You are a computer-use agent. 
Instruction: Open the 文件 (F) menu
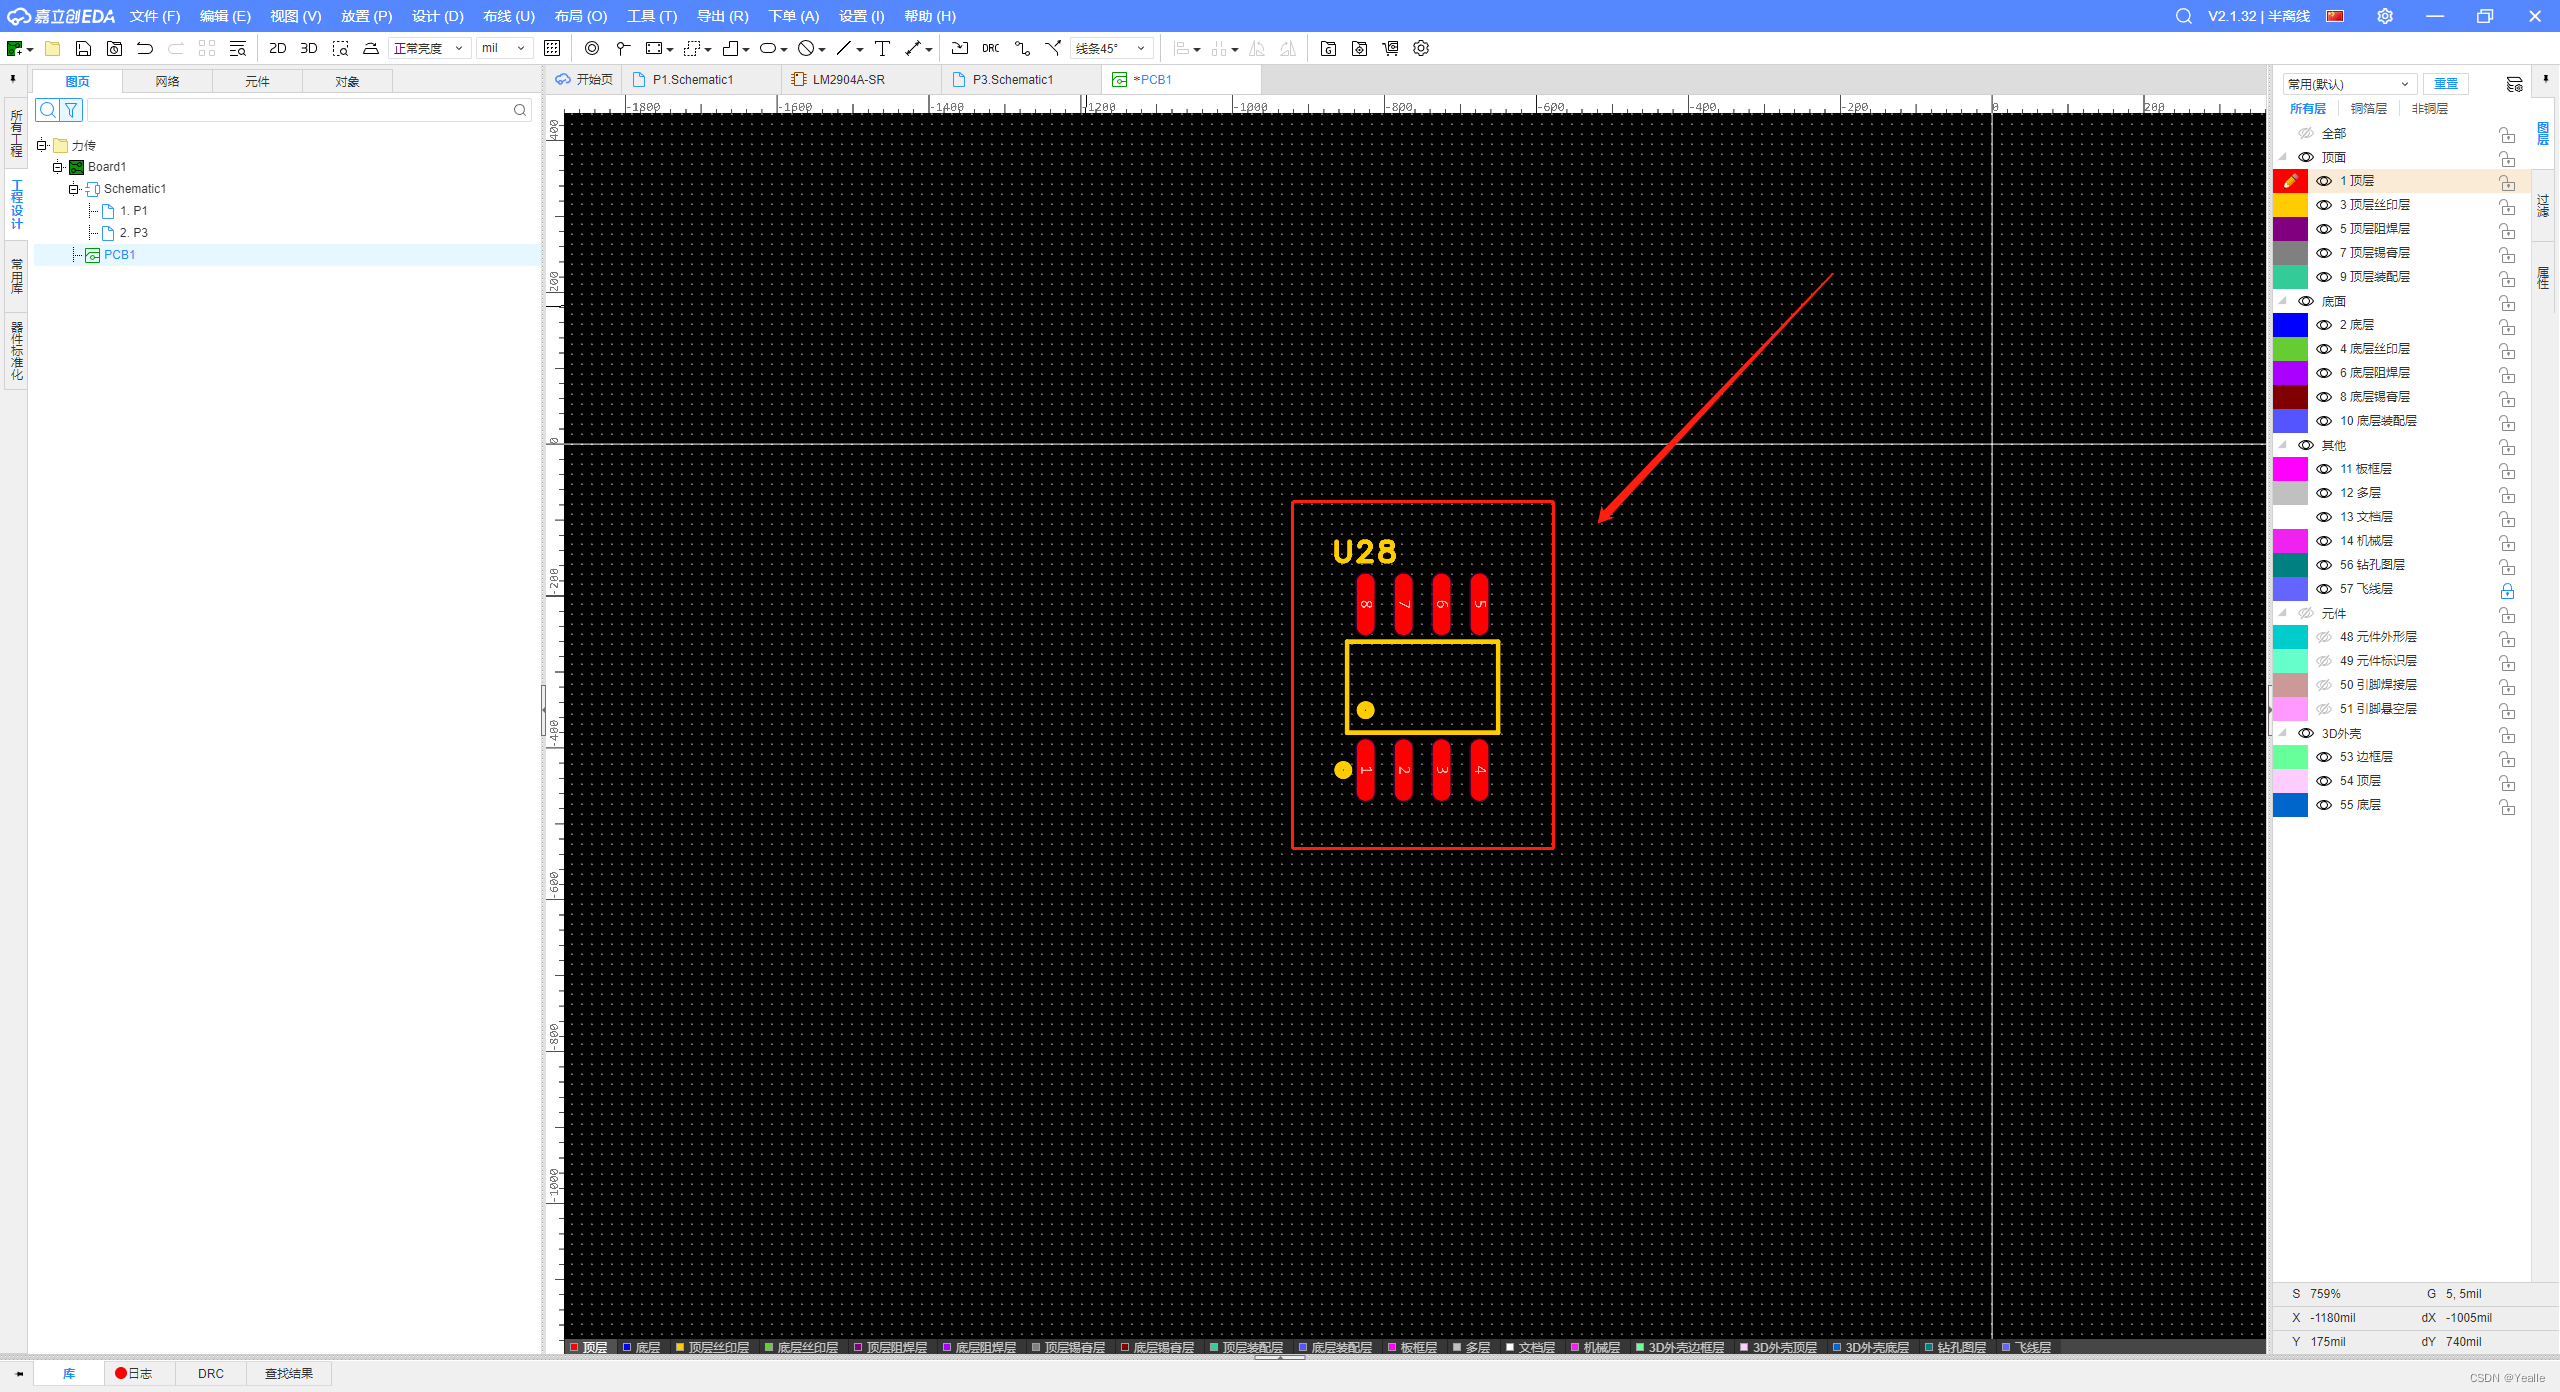155,16
